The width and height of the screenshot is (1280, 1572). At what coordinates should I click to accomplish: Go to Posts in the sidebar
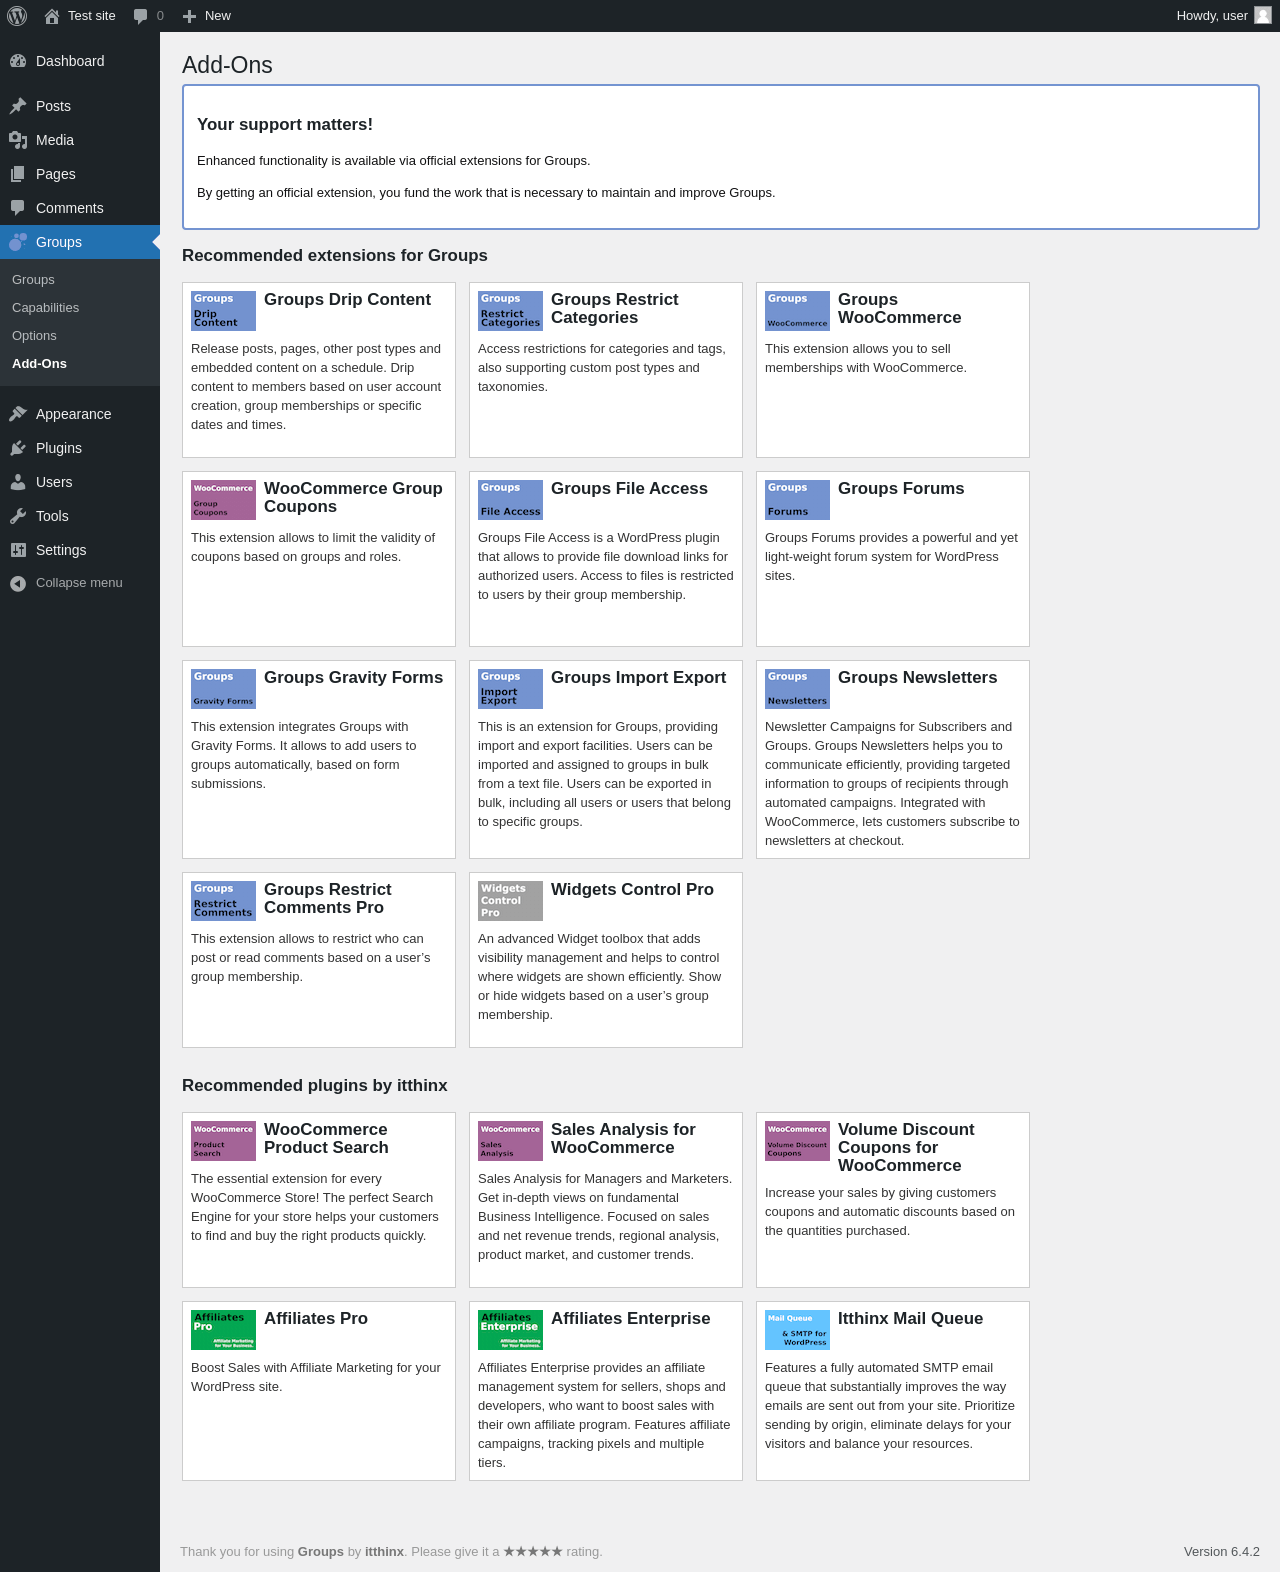(80, 106)
